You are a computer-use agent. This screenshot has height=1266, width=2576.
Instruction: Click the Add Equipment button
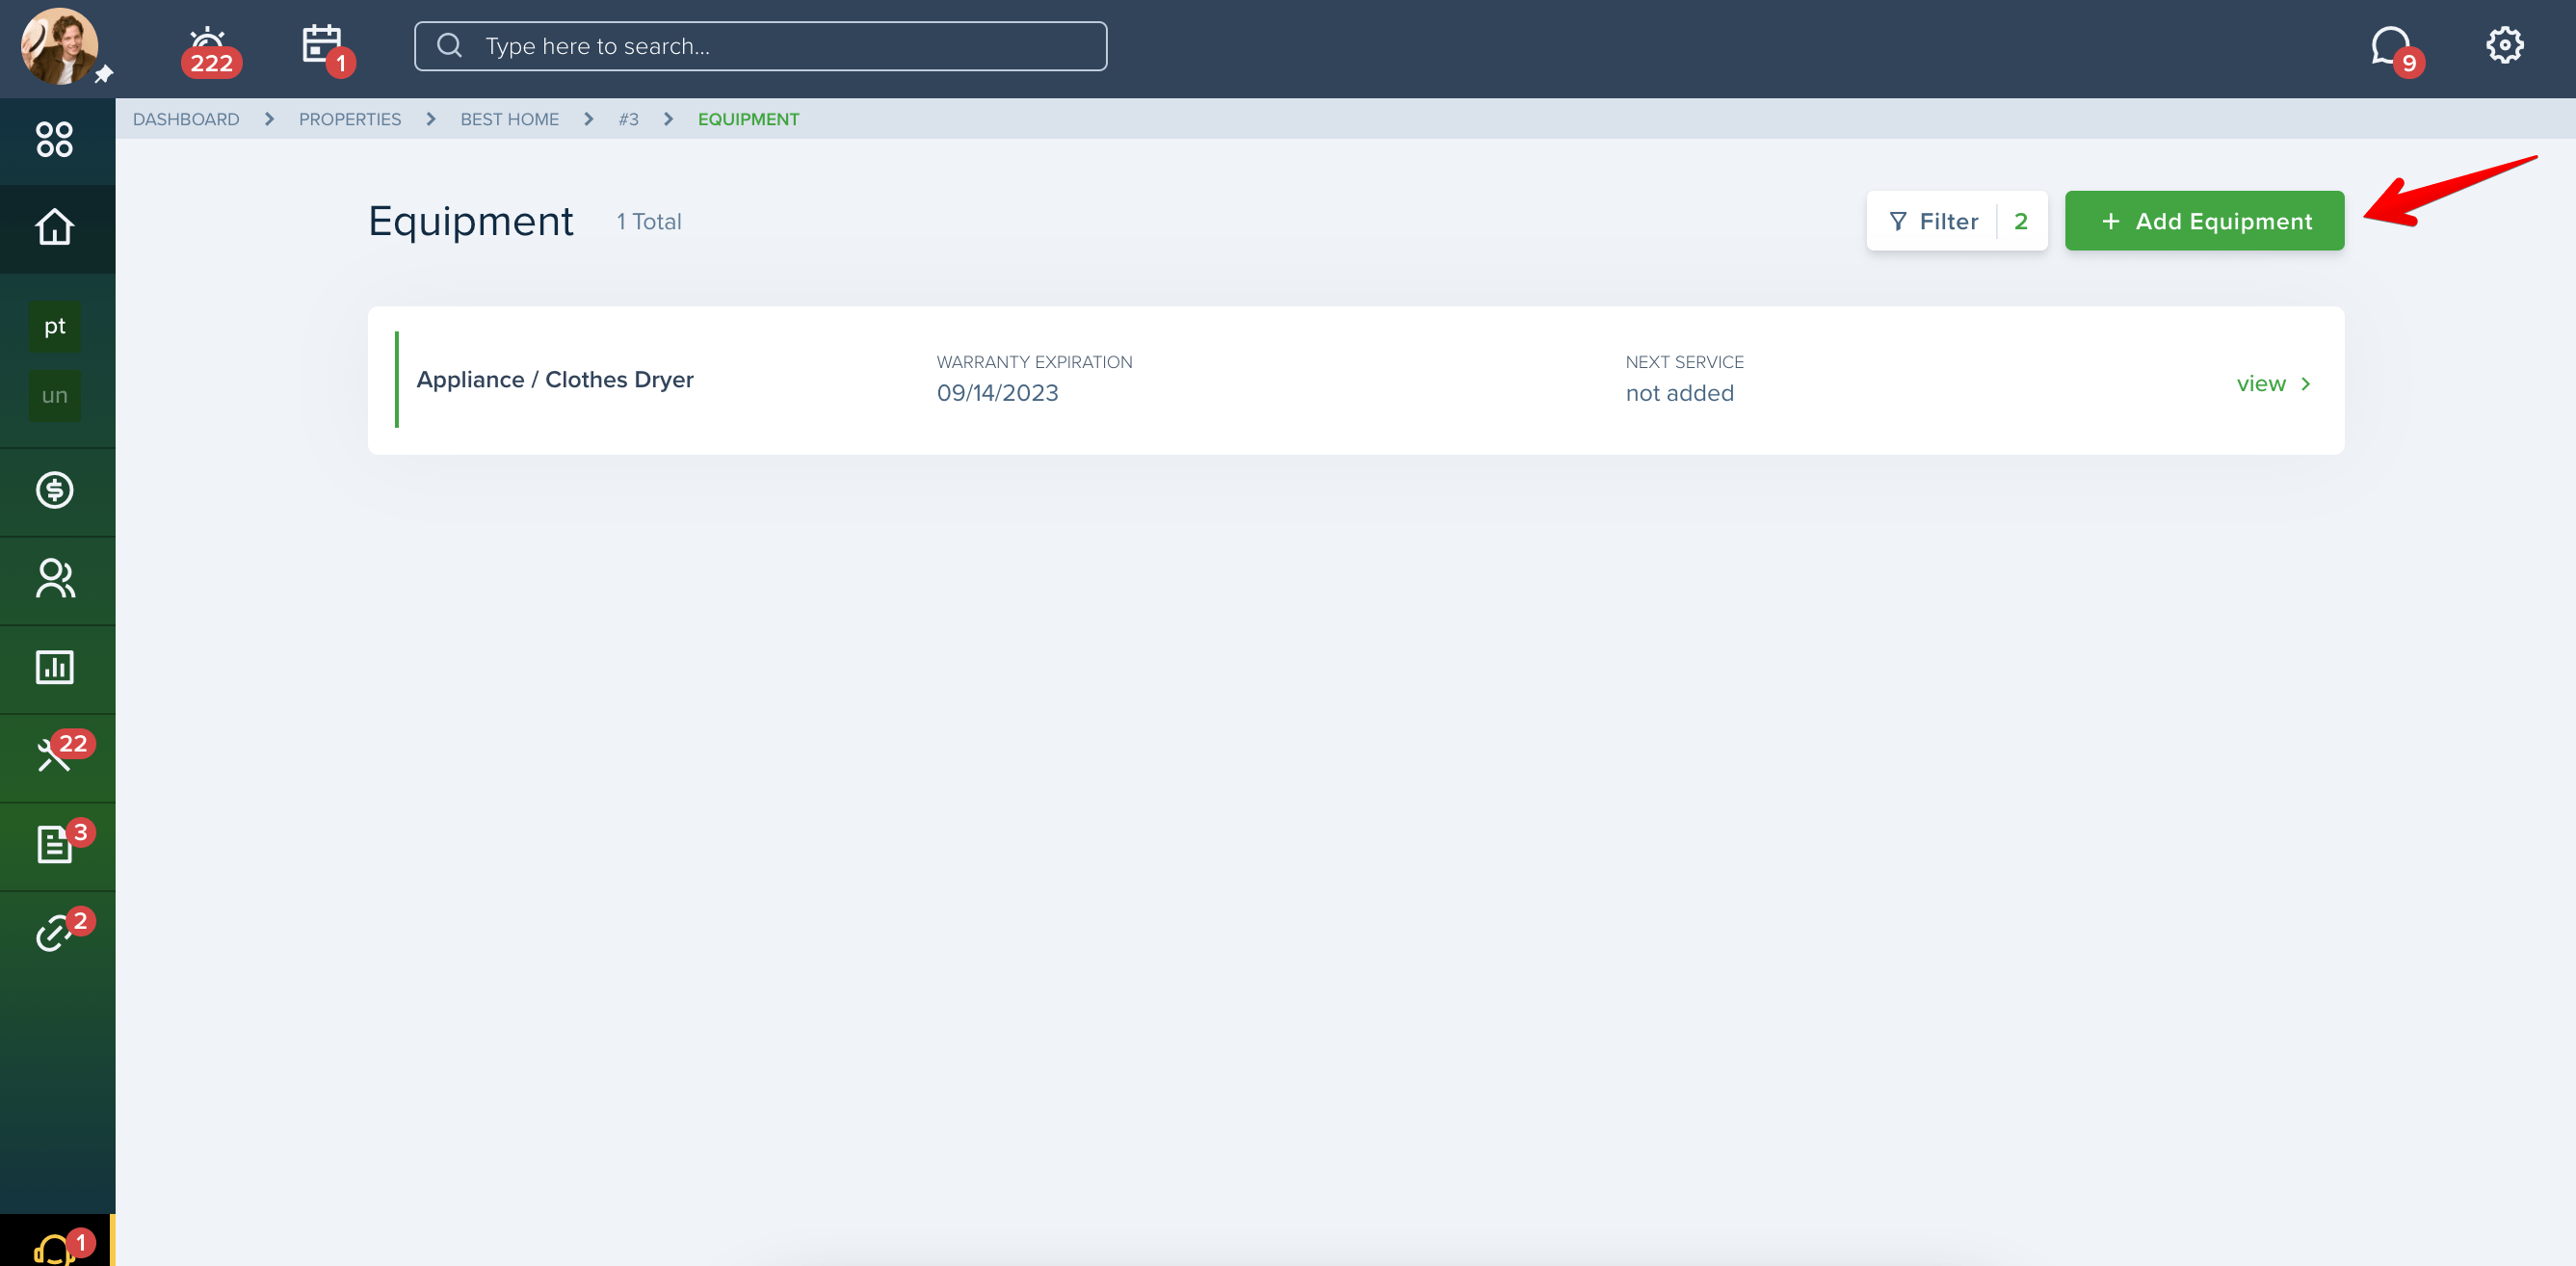click(2204, 221)
